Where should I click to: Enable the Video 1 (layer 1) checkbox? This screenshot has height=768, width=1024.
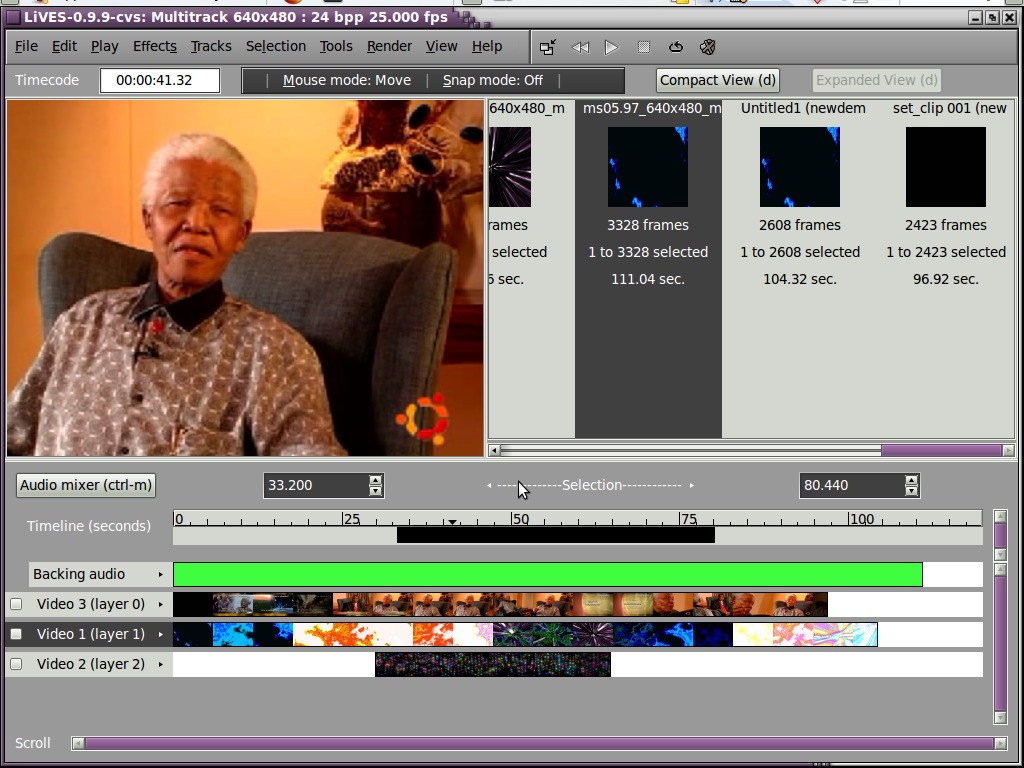coord(16,634)
